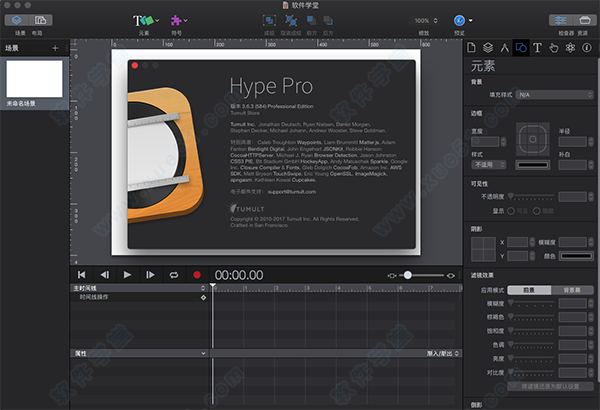The image size is (600, 410).
Task: Click the Send Backward toolbar icon
Action: (x=328, y=21)
